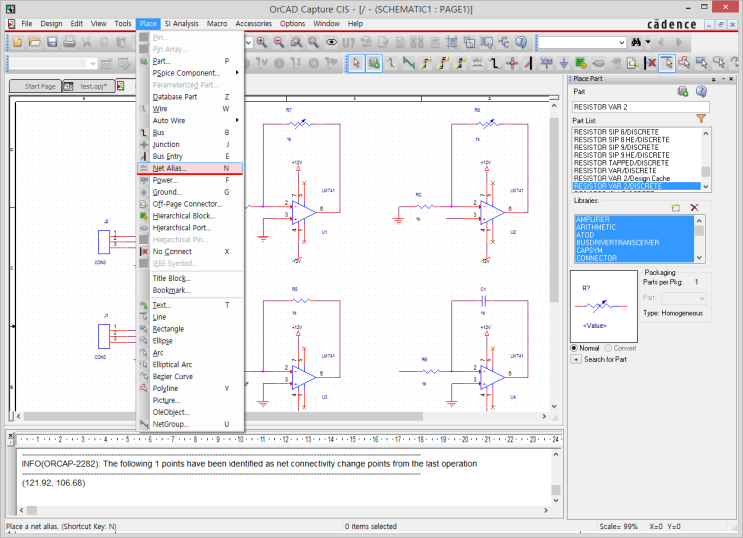Select the Convert radio button
Image resolution: width=743 pixels, height=538 pixels.
(x=608, y=348)
